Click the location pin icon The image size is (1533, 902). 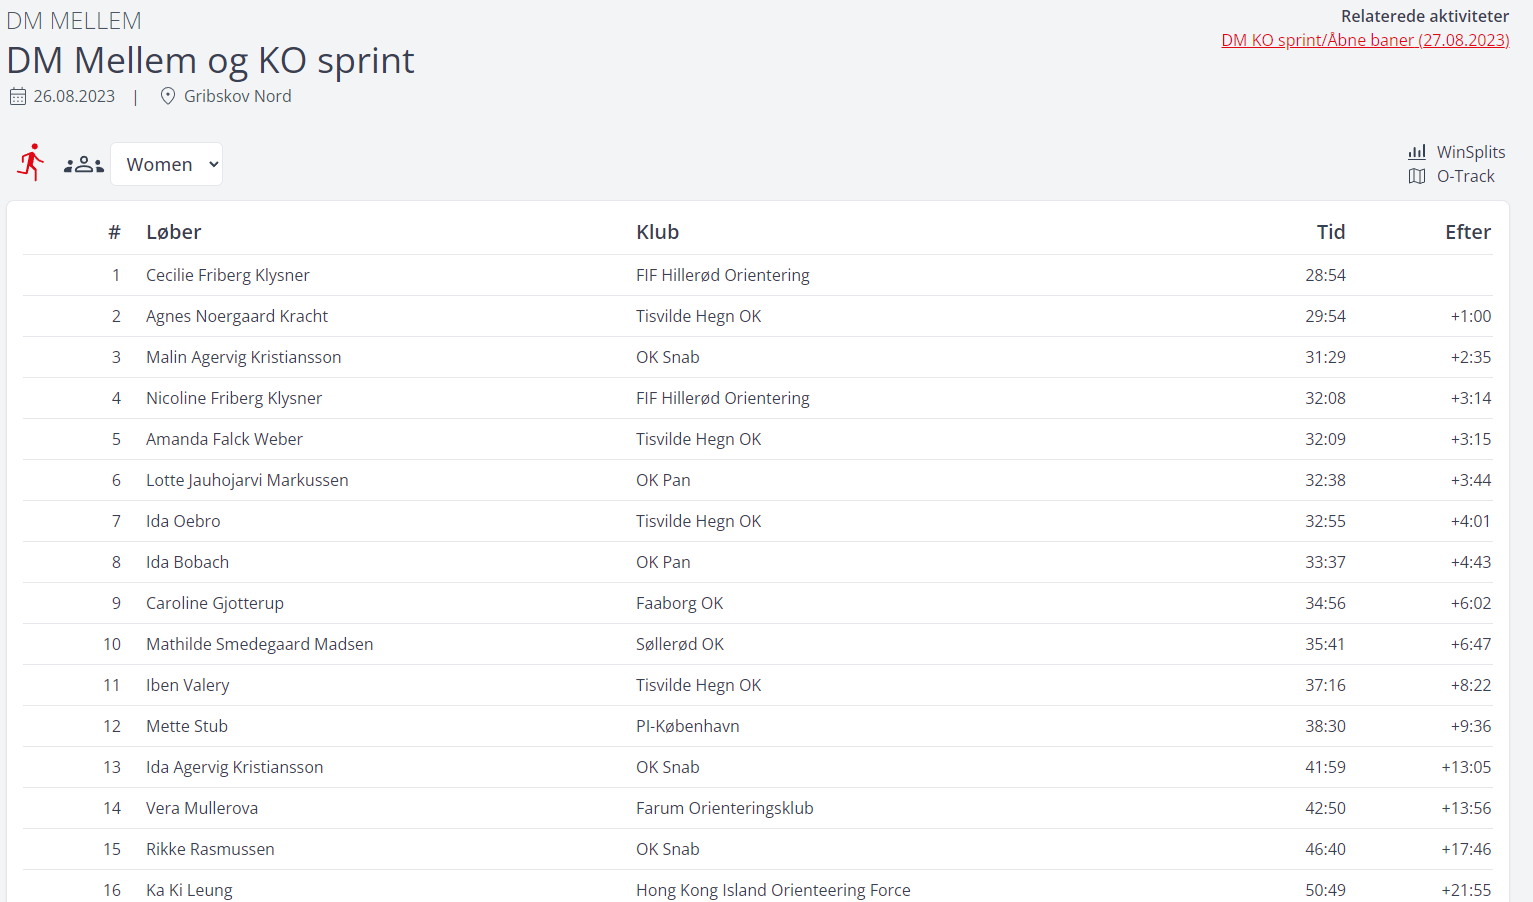click(x=168, y=96)
